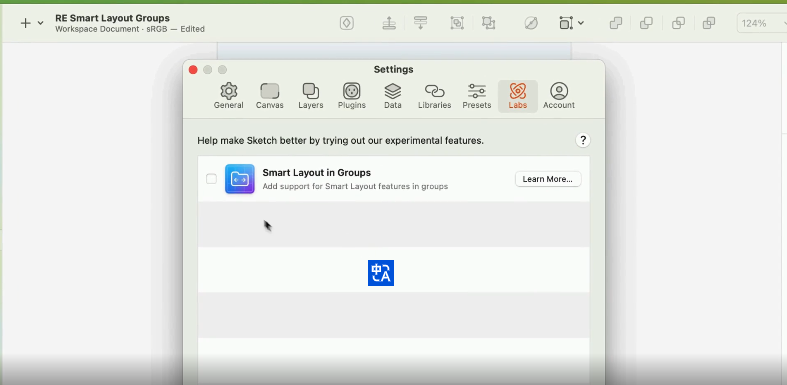The image size is (787, 385).
Task: Click the Subtract boolean toolbar icon
Action: point(646,23)
